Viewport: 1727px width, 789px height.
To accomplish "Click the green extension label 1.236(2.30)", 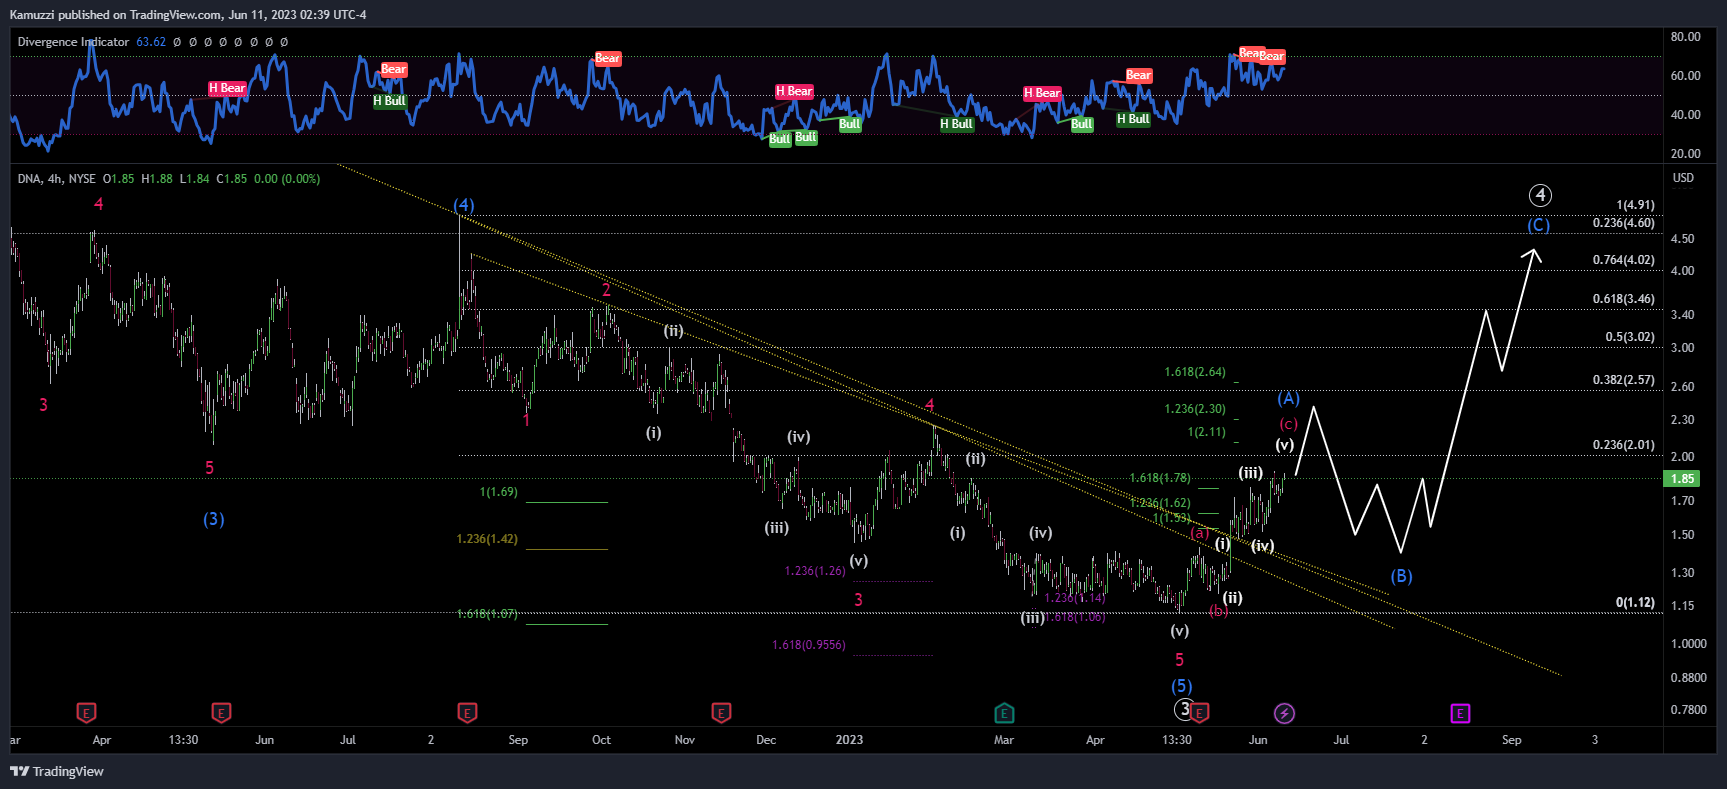I will coord(1195,409).
